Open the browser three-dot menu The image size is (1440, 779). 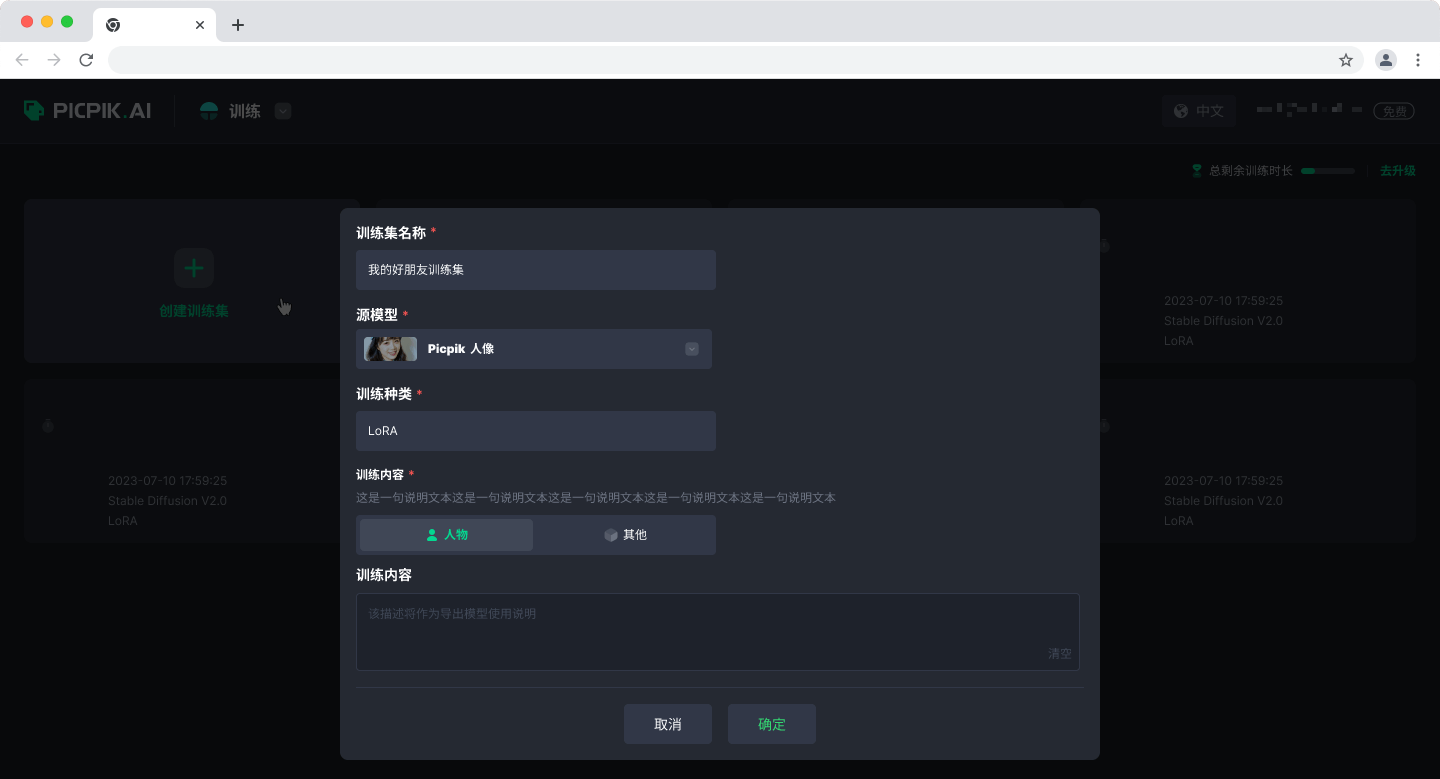point(1418,60)
